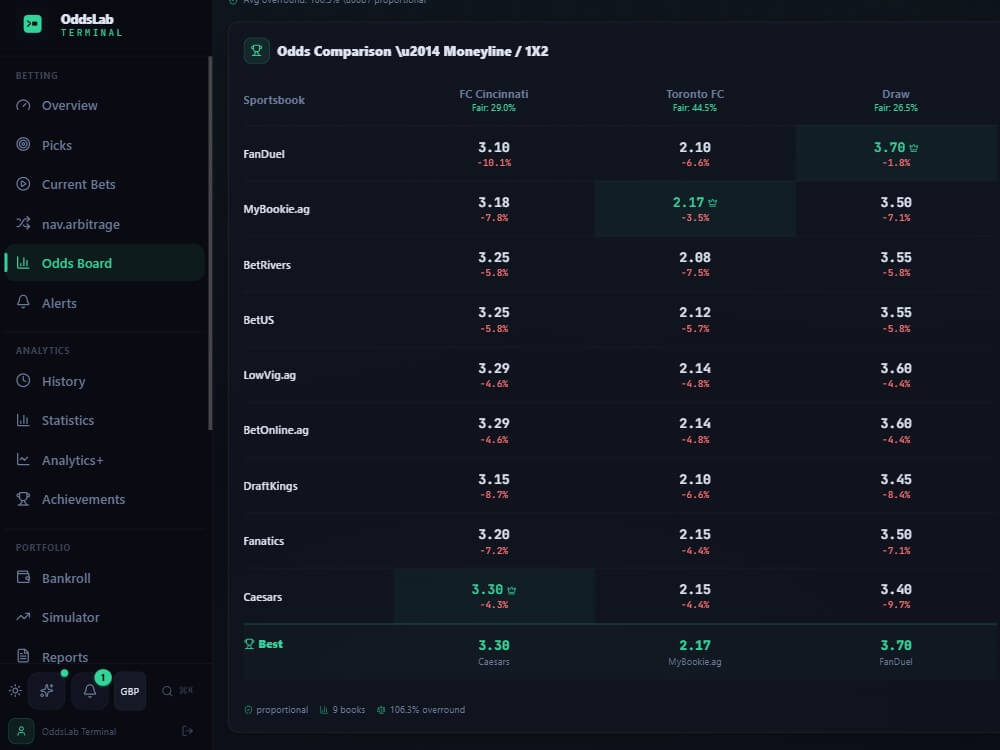Click the LowVig.ag sportsbook name
1000x750 pixels.
tap(269, 375)
